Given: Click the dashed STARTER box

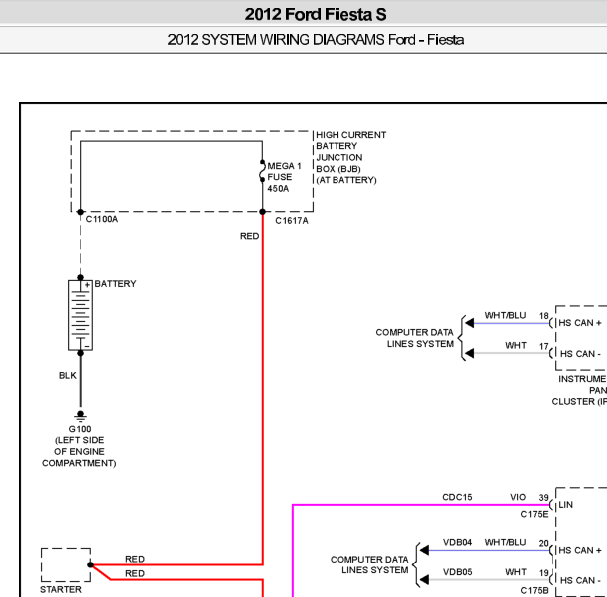Looking at the screenshot, I should tap(66, 565).
